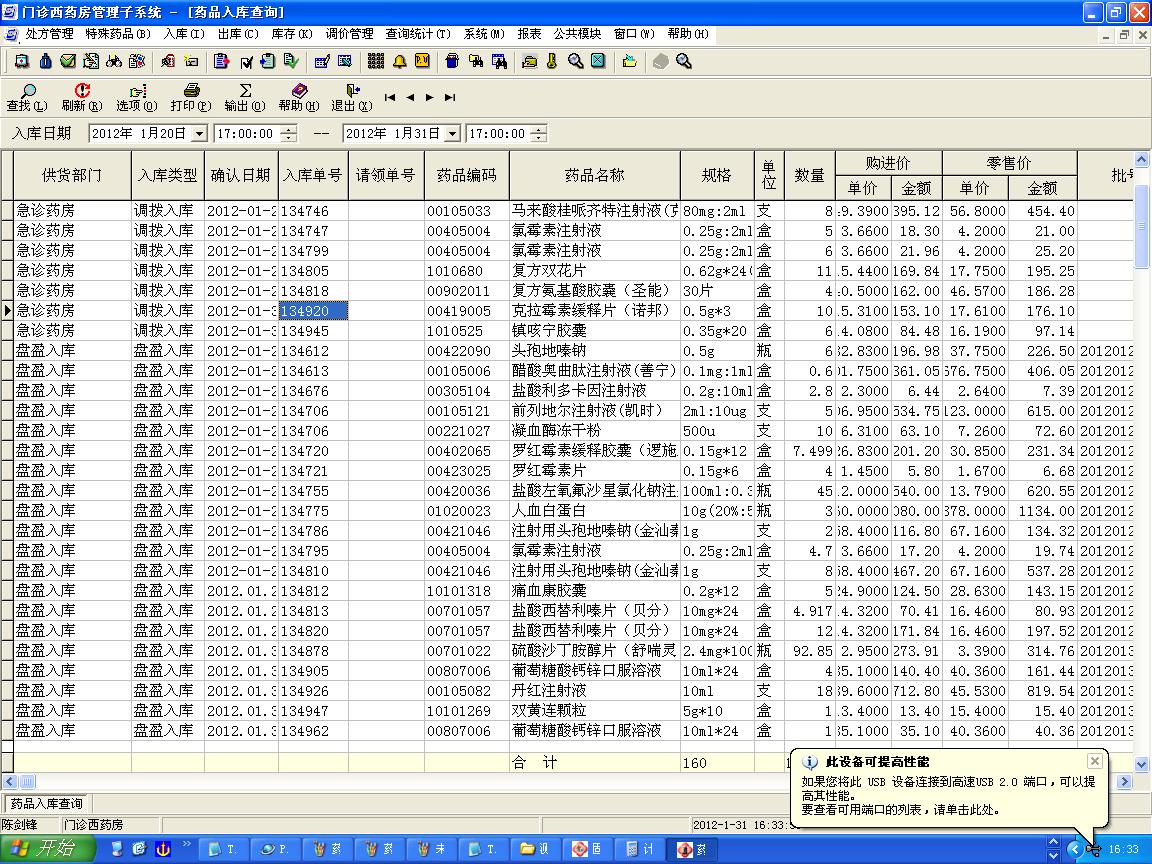The width and height of the screenshot is (1152, 864).
Task: Open 选项(O) options
Action: [137, 98]
